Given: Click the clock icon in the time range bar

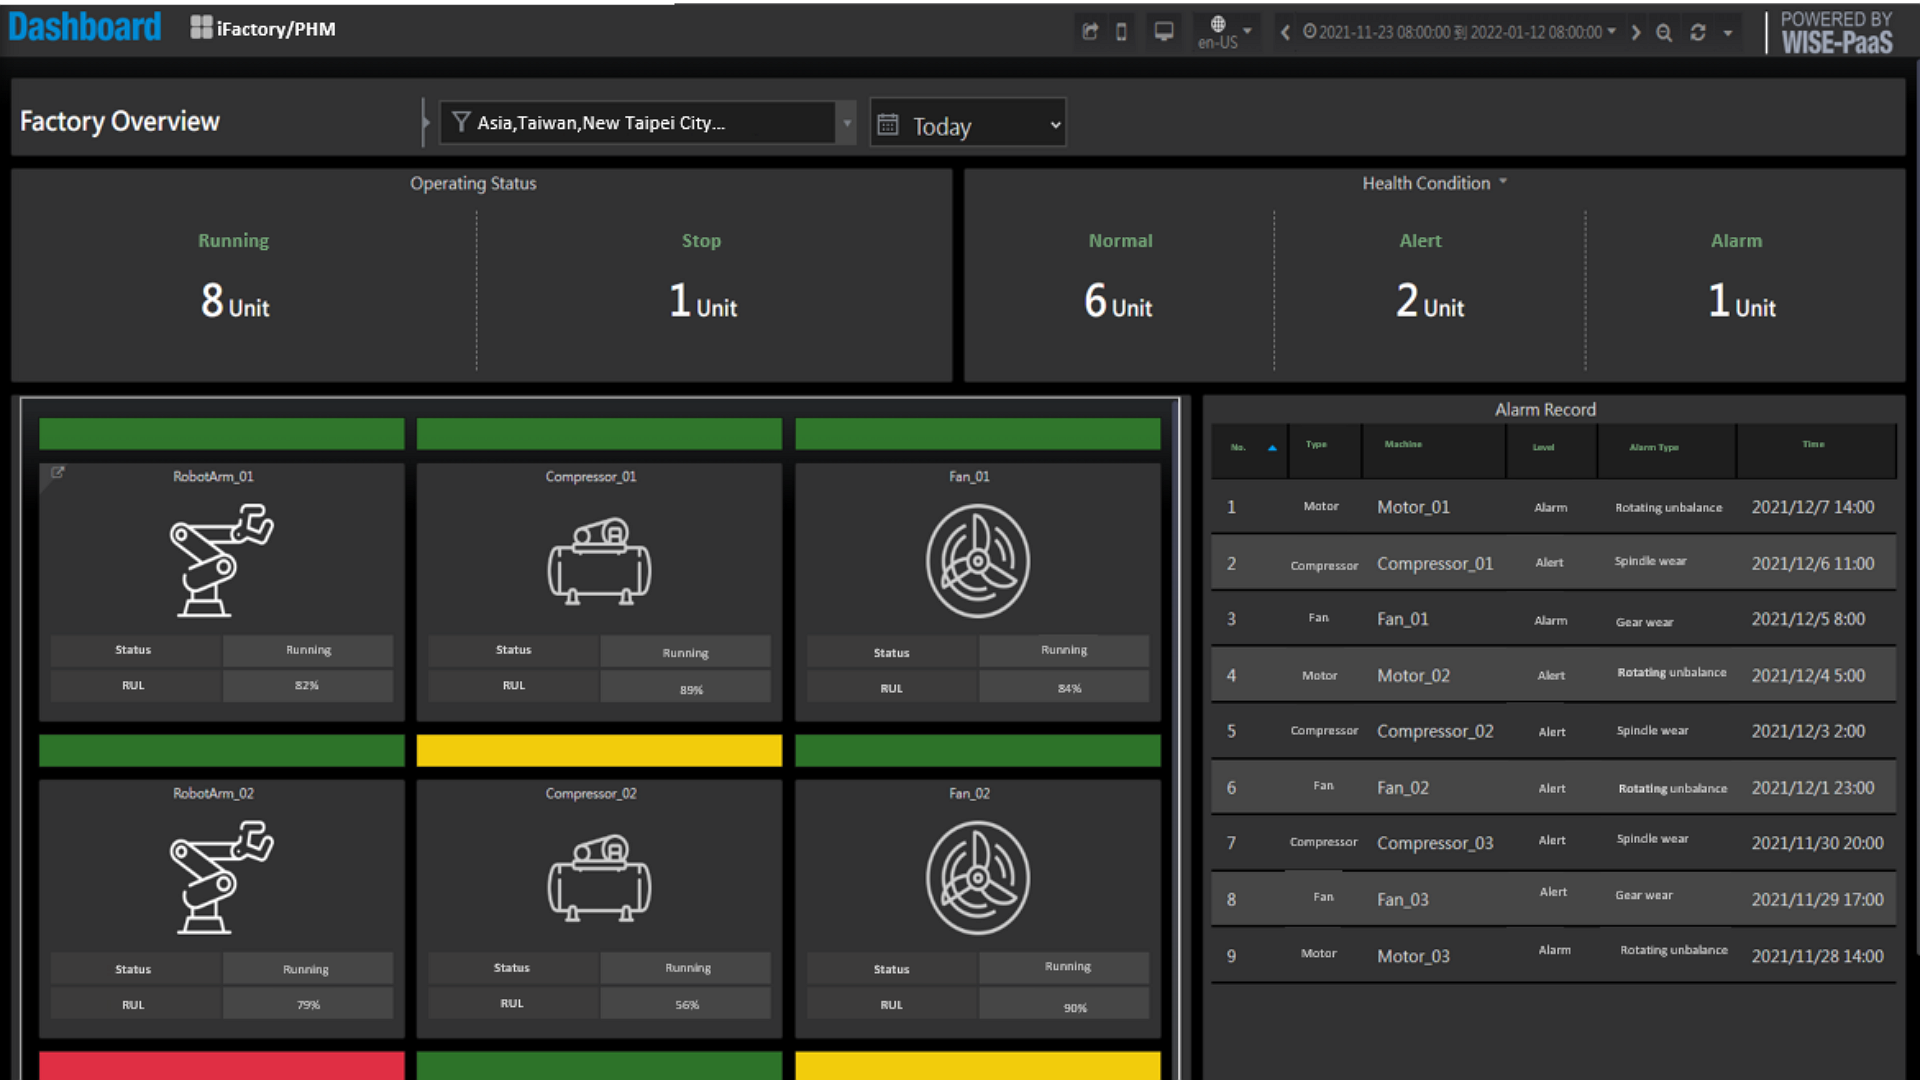Looking at the screenshot, I should (1310, 31).
